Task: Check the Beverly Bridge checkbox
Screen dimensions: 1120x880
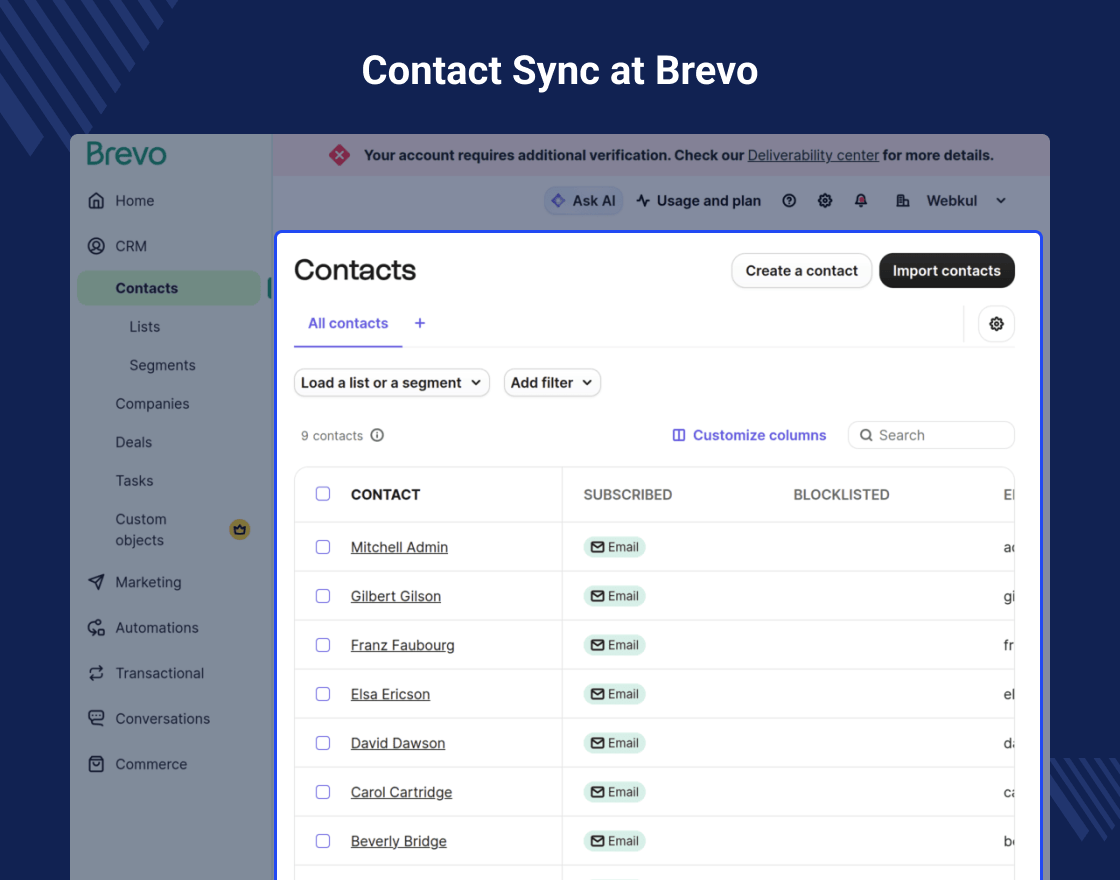Action: click(323, 841)
